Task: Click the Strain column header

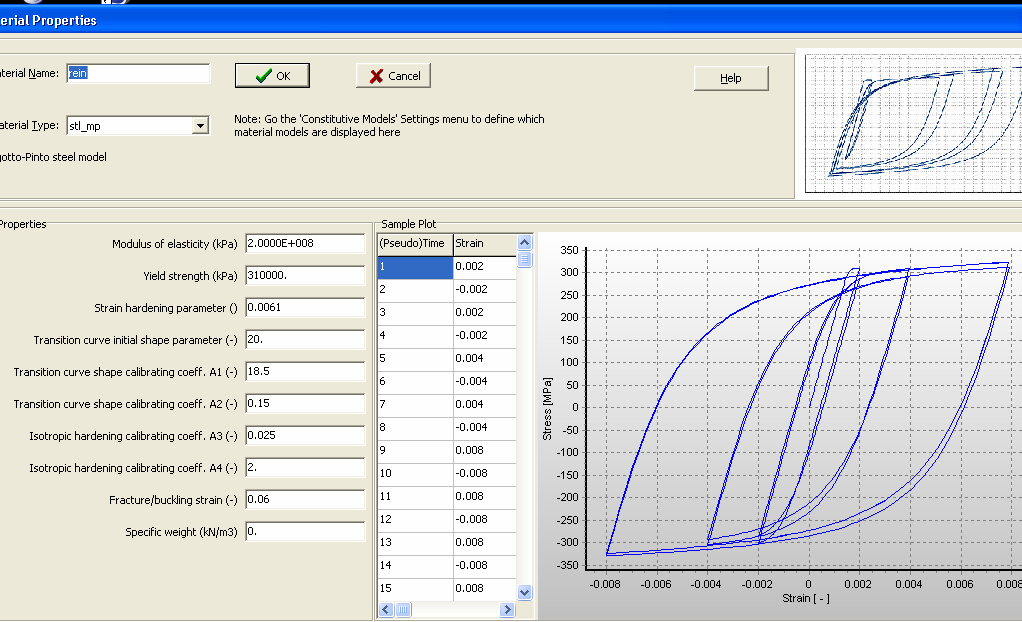Action: [x=485, y=244]
